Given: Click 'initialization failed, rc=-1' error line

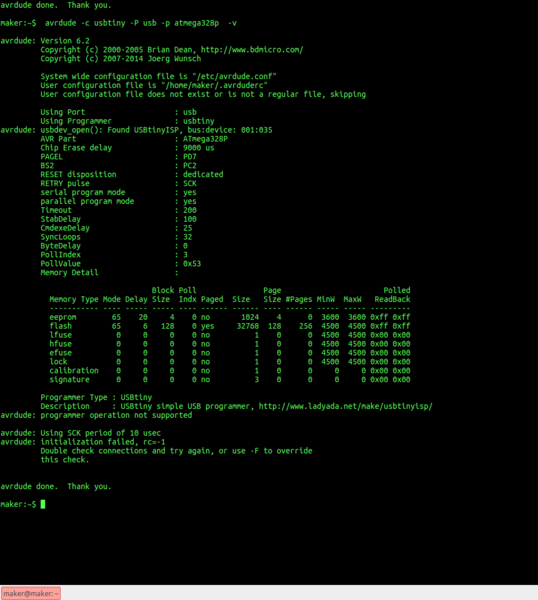Looking at the screenshot, I should coord(103,442).
